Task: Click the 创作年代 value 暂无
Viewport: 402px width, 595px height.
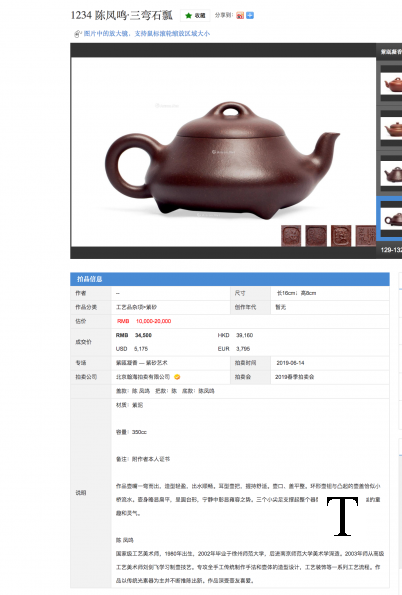Action: pos(281,307)
